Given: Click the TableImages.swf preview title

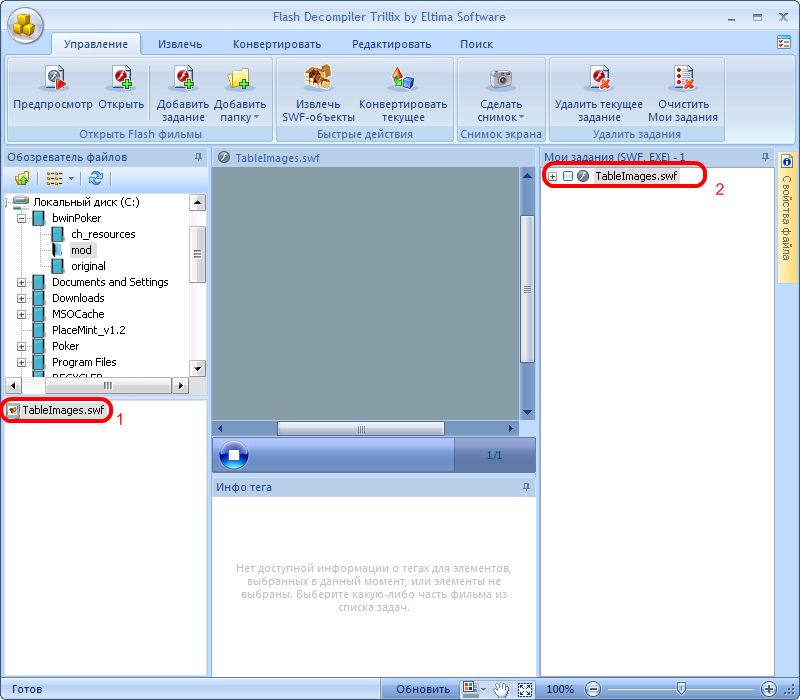Looking at the screenshot, I should click(x=277, y=158).
